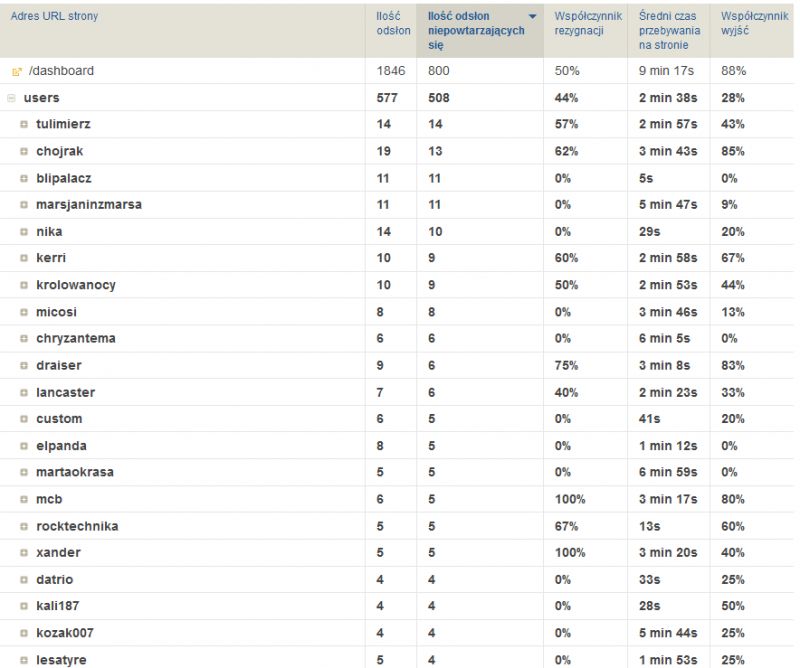Expand the nika row
Viewport: 800px width, 668px height.
tap(24, 232)
